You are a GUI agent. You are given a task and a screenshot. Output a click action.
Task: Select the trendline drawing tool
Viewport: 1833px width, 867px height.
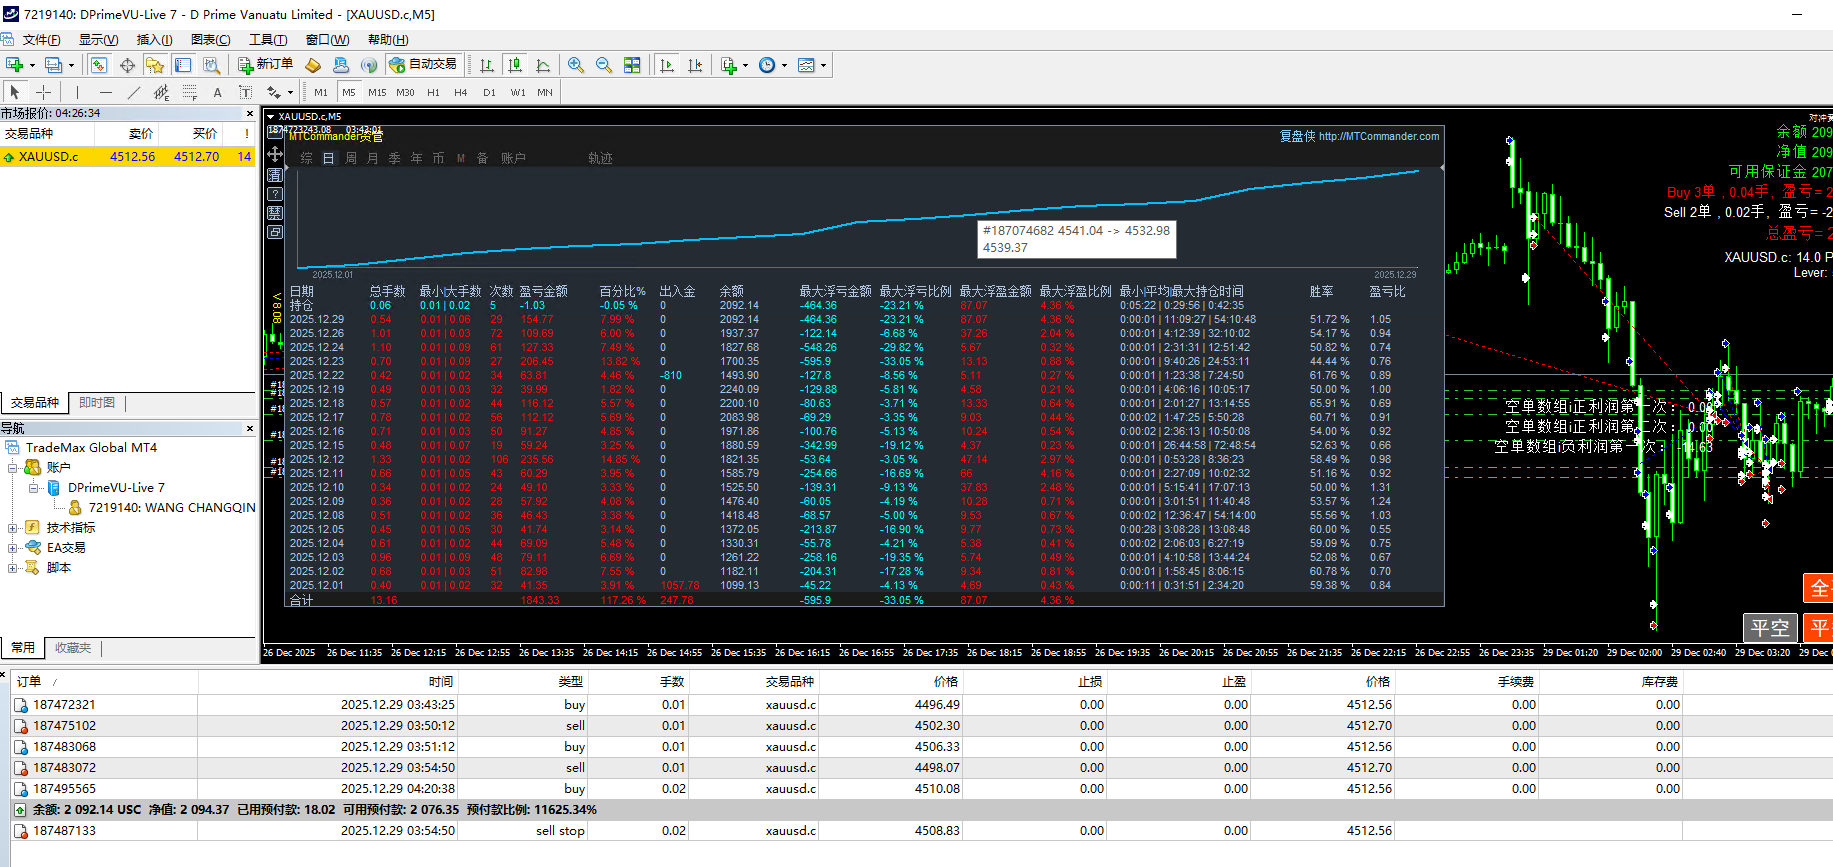click(133, 92)
